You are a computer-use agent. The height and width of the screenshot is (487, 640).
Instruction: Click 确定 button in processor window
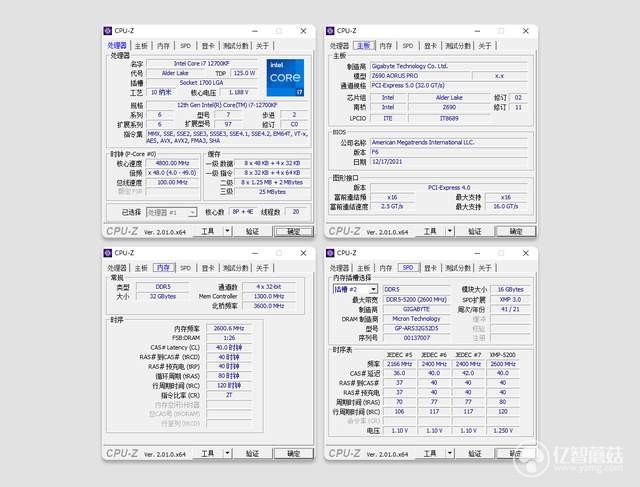pos(293,231)
